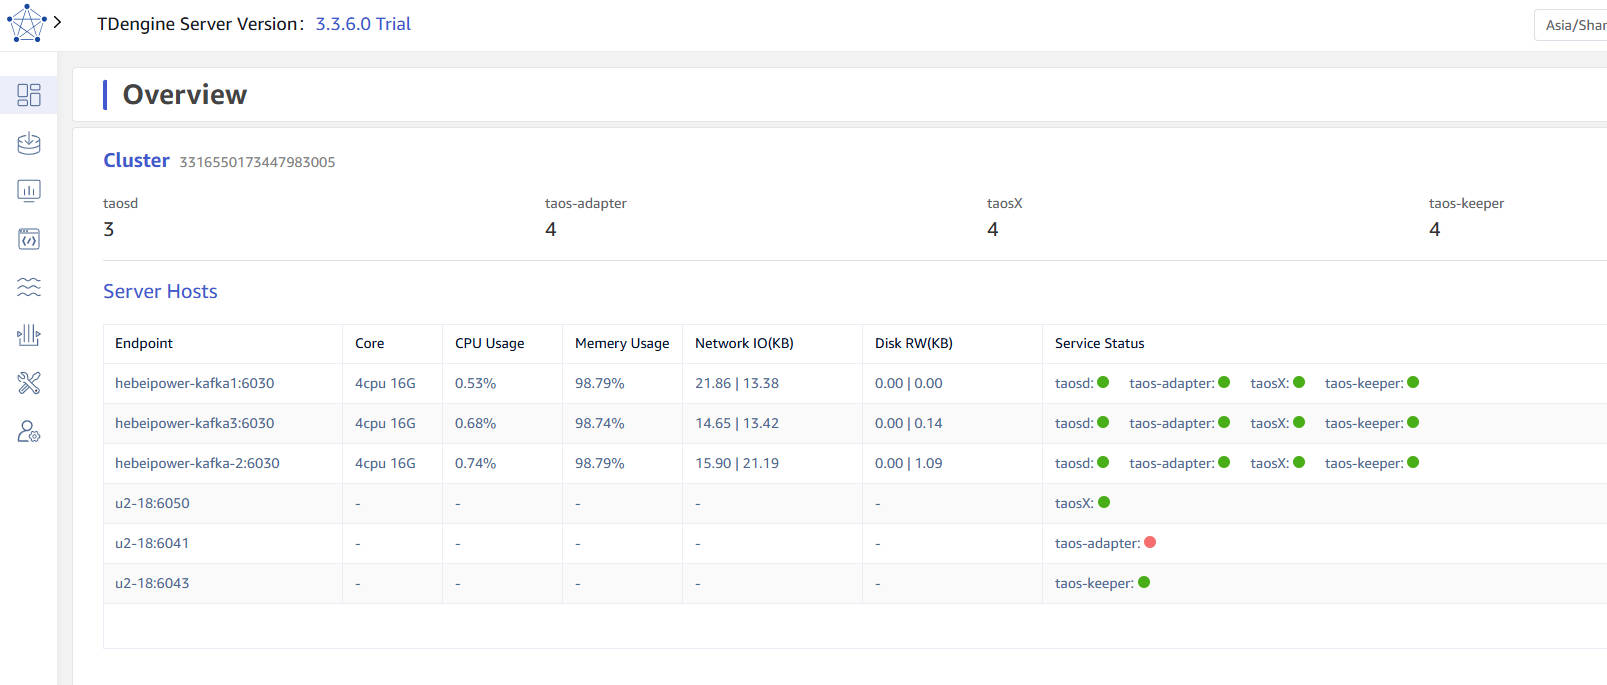Click the CPU Usage column header
Image resolution: width=1607 pixels, height=685 pixels.
(x=489, y=343)
